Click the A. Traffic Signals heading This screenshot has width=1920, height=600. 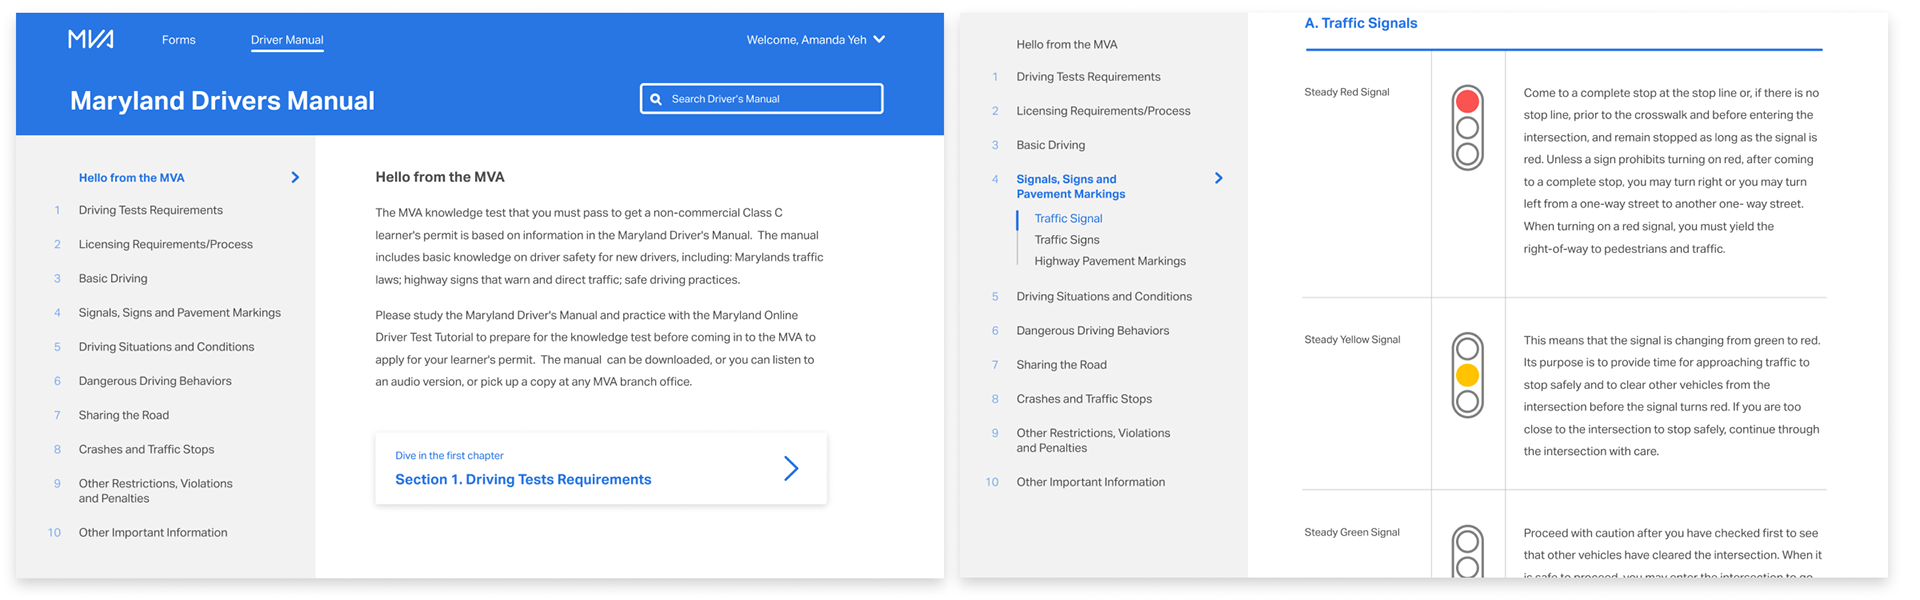tap(1361, 23)
